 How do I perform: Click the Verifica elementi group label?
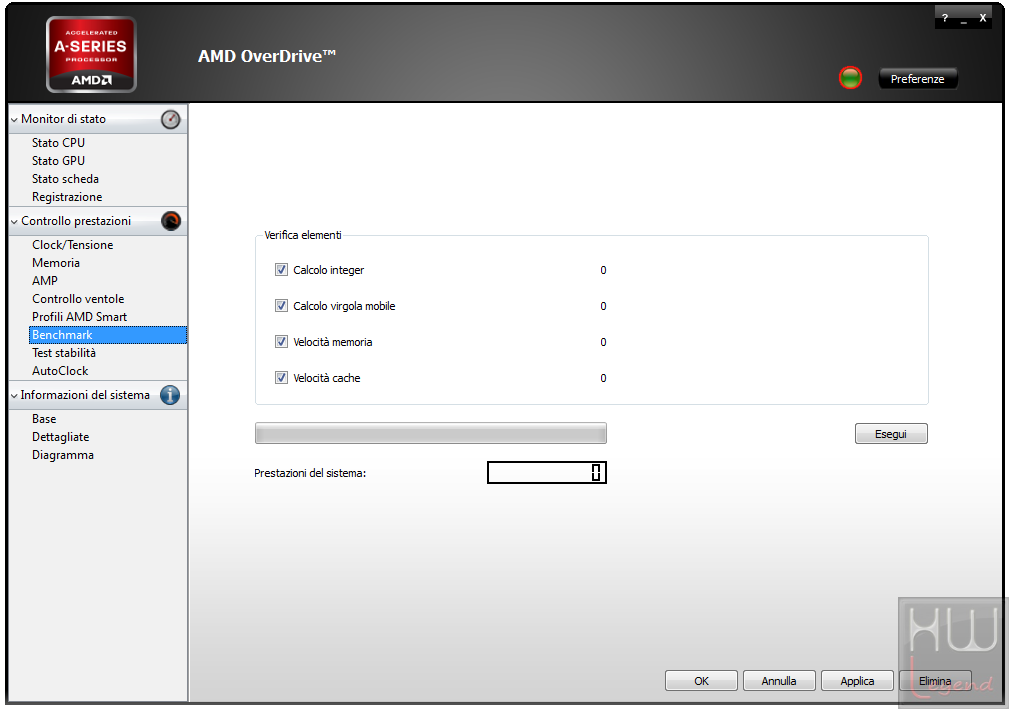tap(302, 235)
